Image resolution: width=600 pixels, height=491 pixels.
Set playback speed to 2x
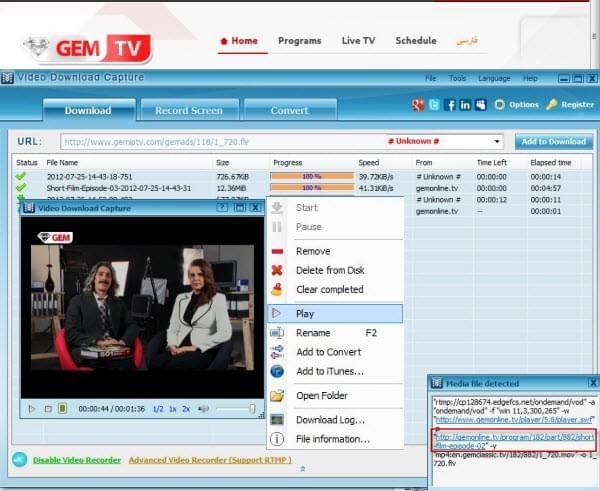tap(186, 409)
